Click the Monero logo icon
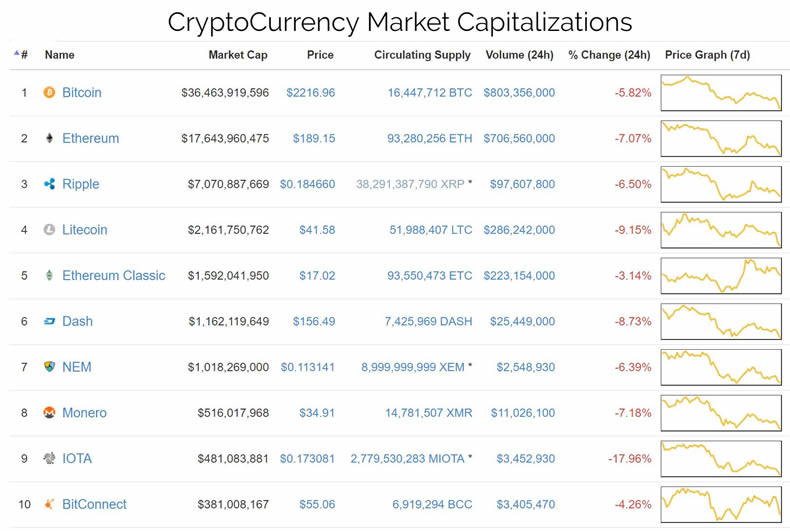 49,413
